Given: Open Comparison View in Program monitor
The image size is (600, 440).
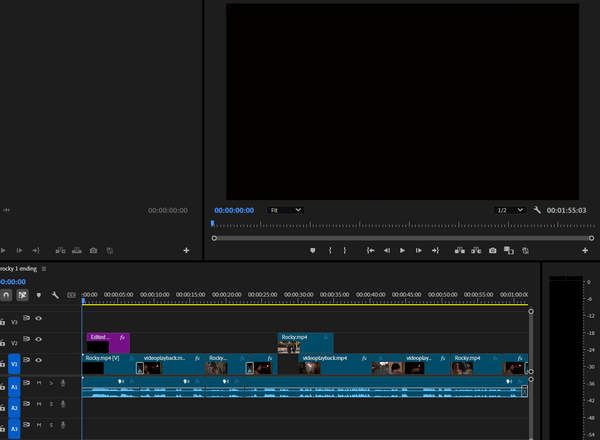Looking at the screenshot, I should (509, 251).
